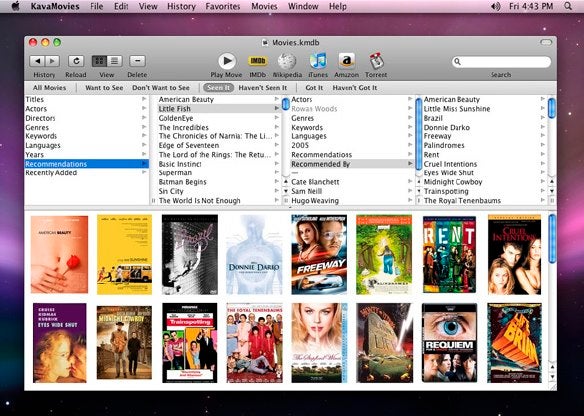Select the Want to See filter
This screenshot has width=584, height=416.
coord(104,88)
